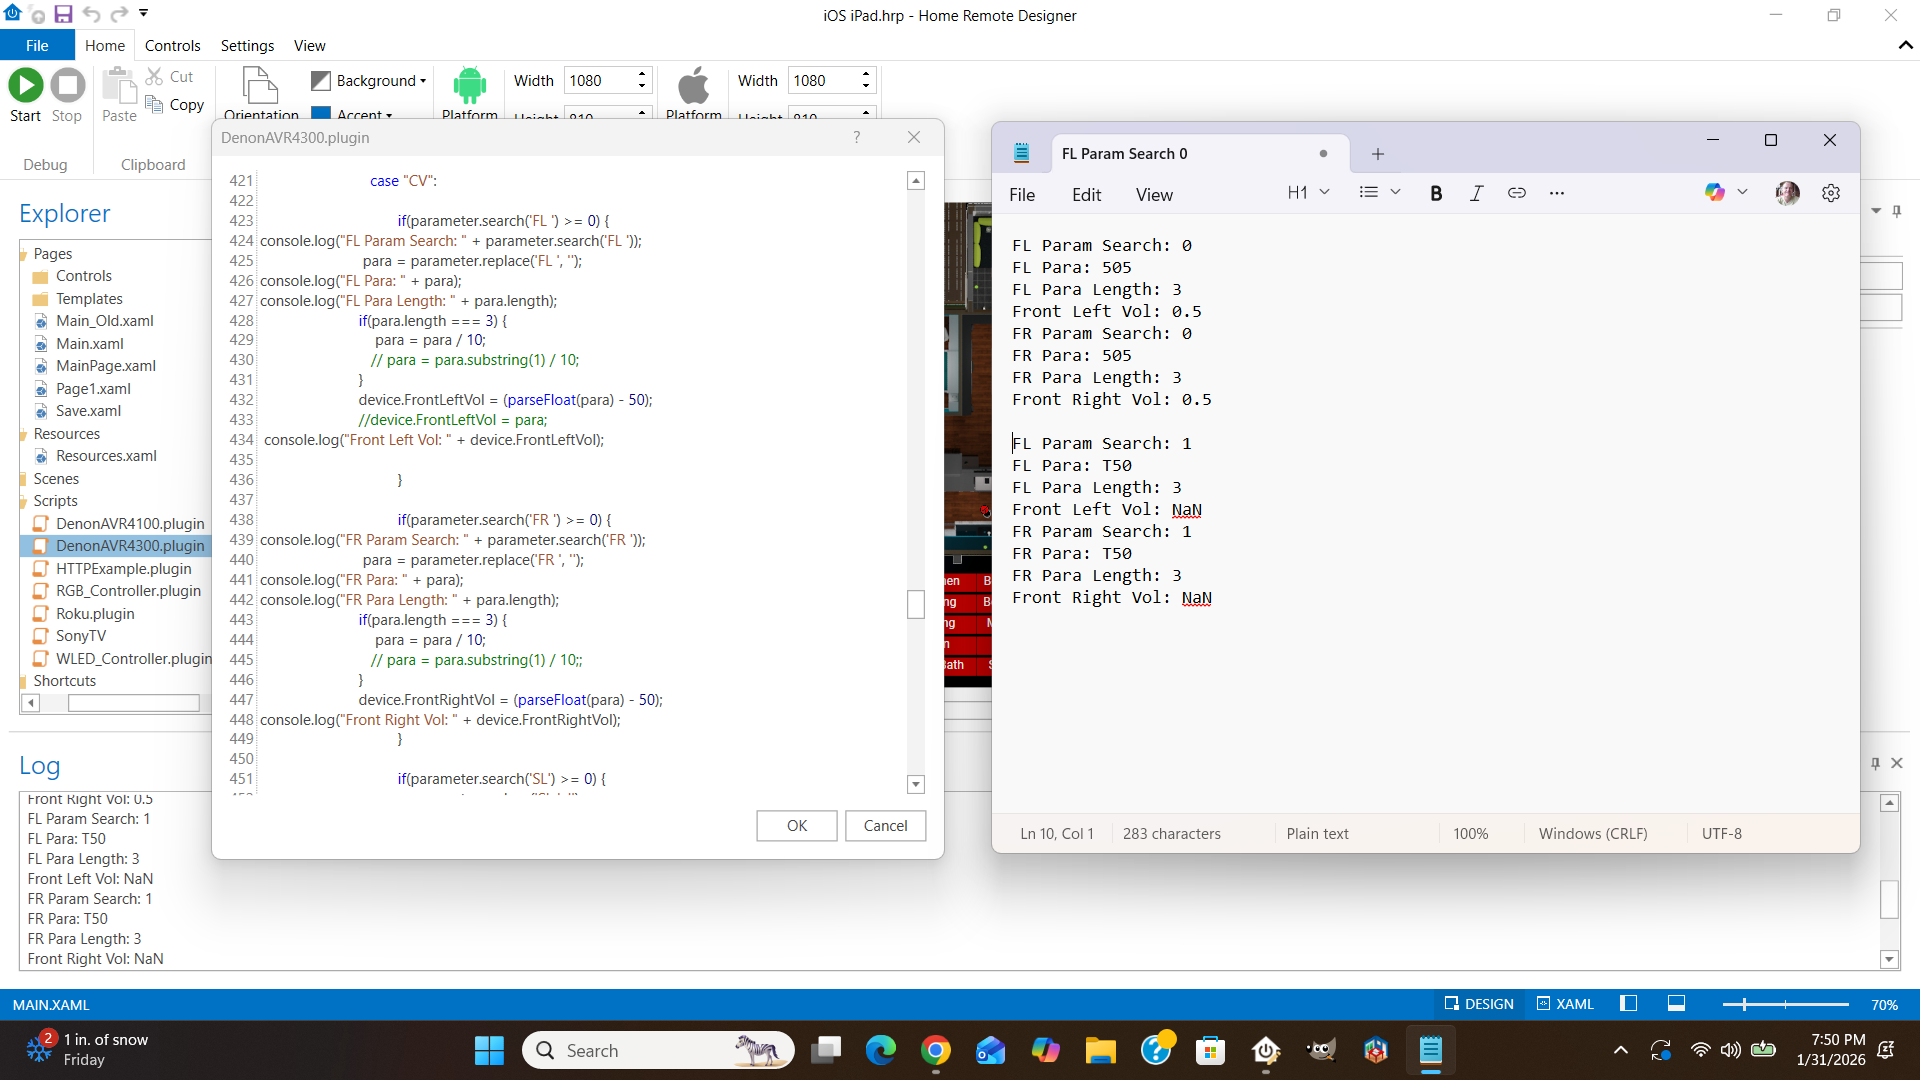This screenshot has width=1920, height=1080.
Task: Click OK in the plugin editor dialog
Action: tap(796, 825)
